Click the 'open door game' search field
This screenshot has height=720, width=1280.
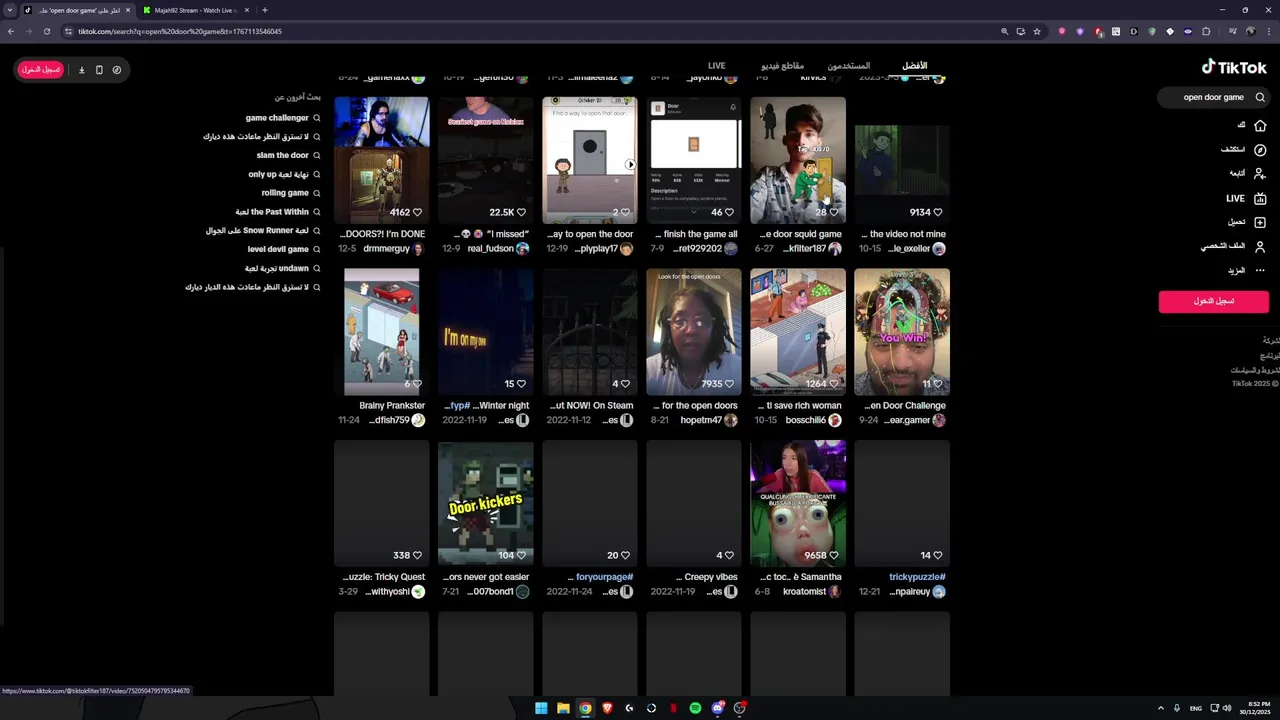[x=1212, y=97]
